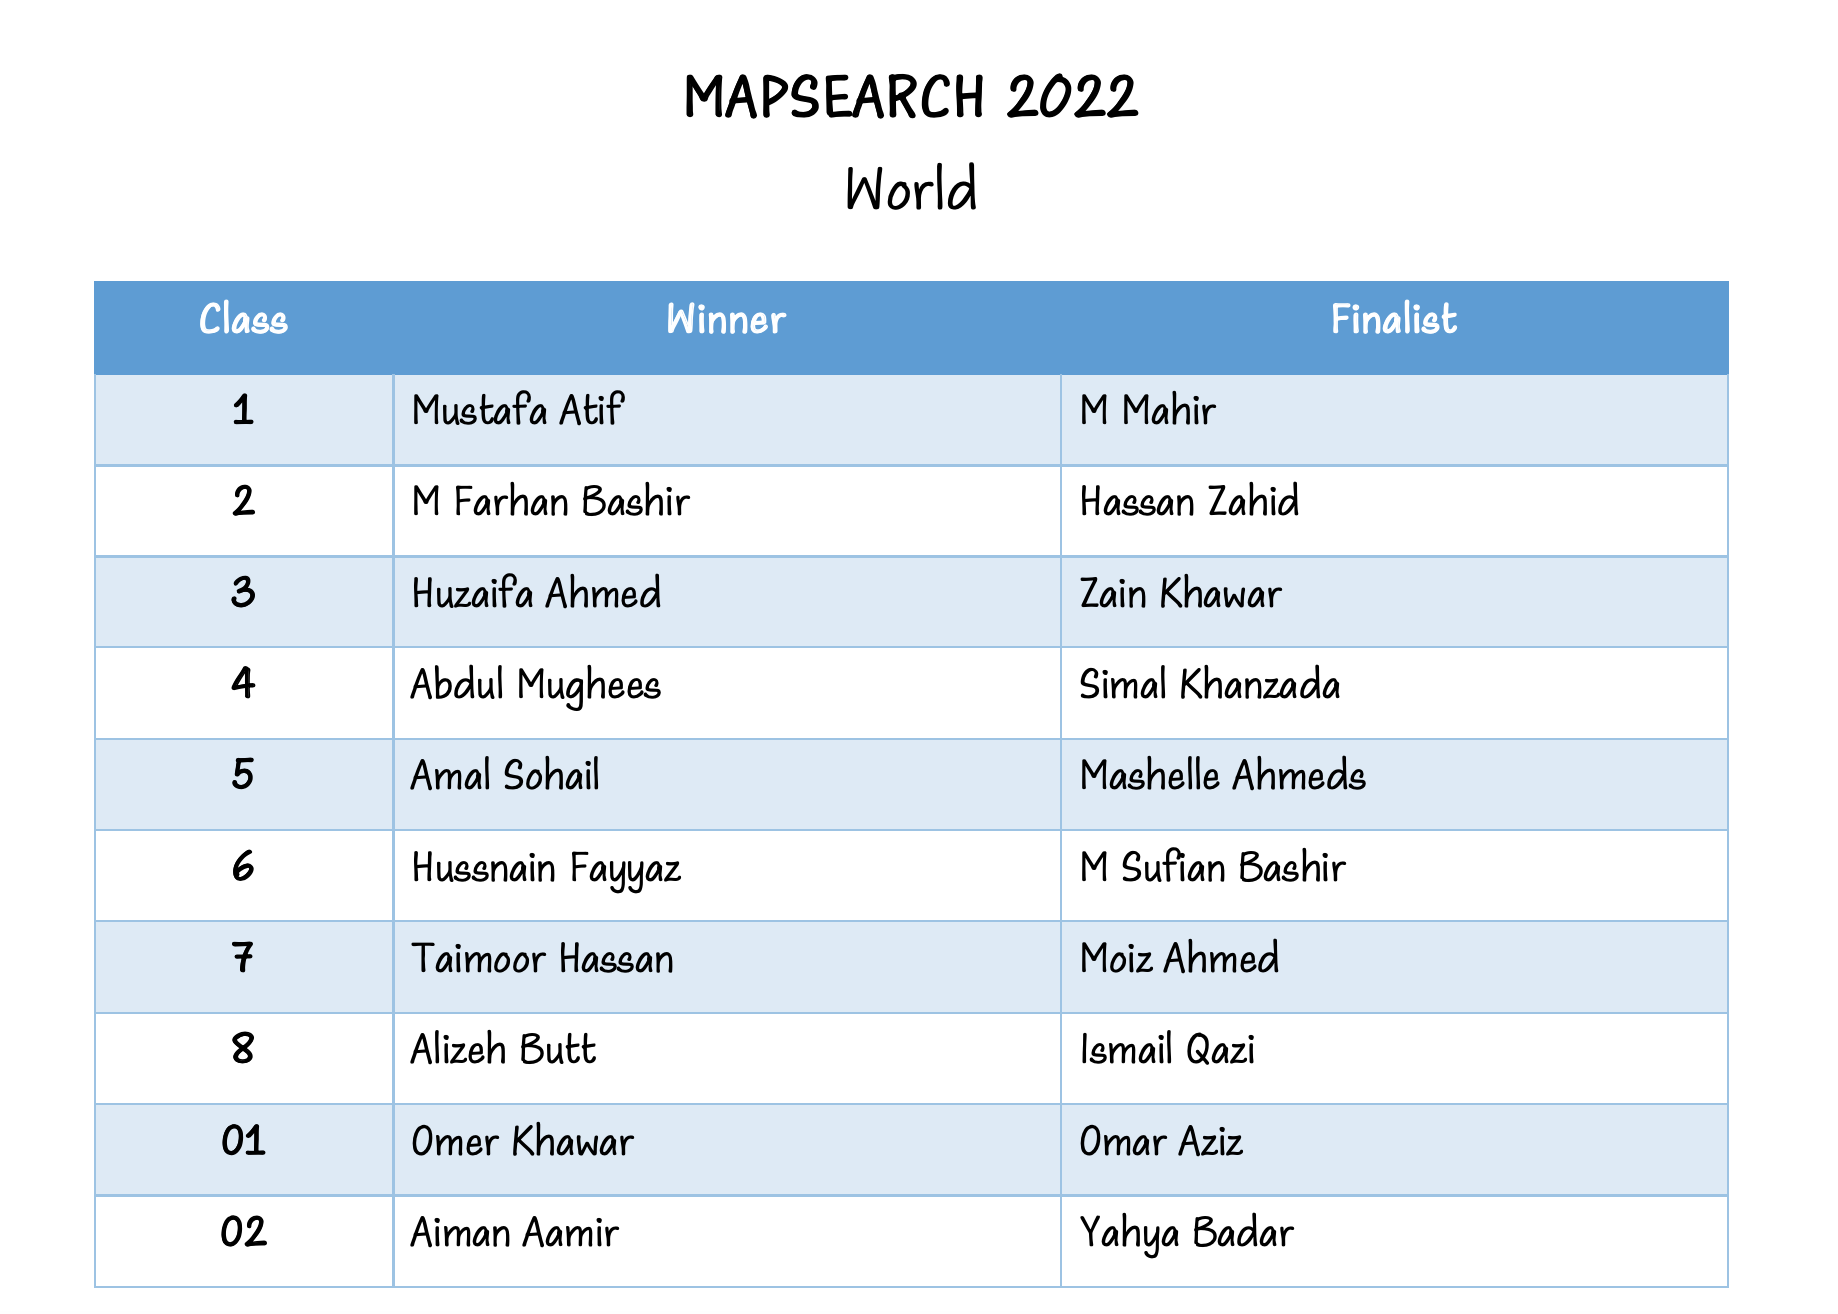
Task: Select the Huzaifa Ahmed winner cell
Action: click(536, 594)
